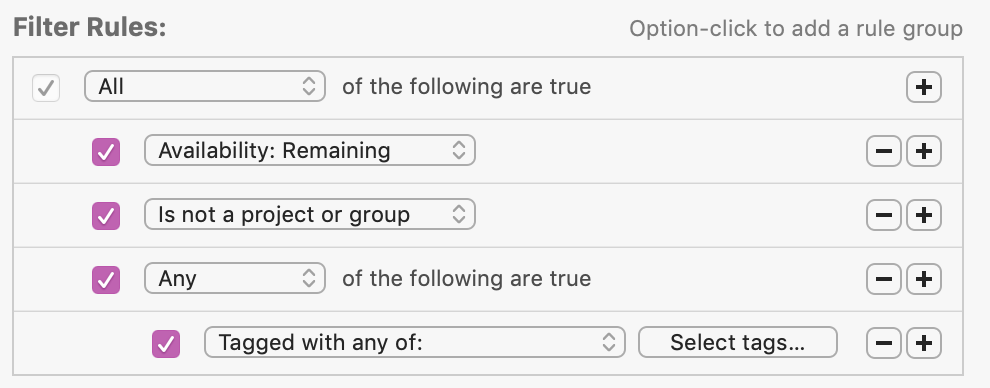This screenshot has width=990, height=388.
Task: Open the Any dropdown menu
Action: [235, 278]
